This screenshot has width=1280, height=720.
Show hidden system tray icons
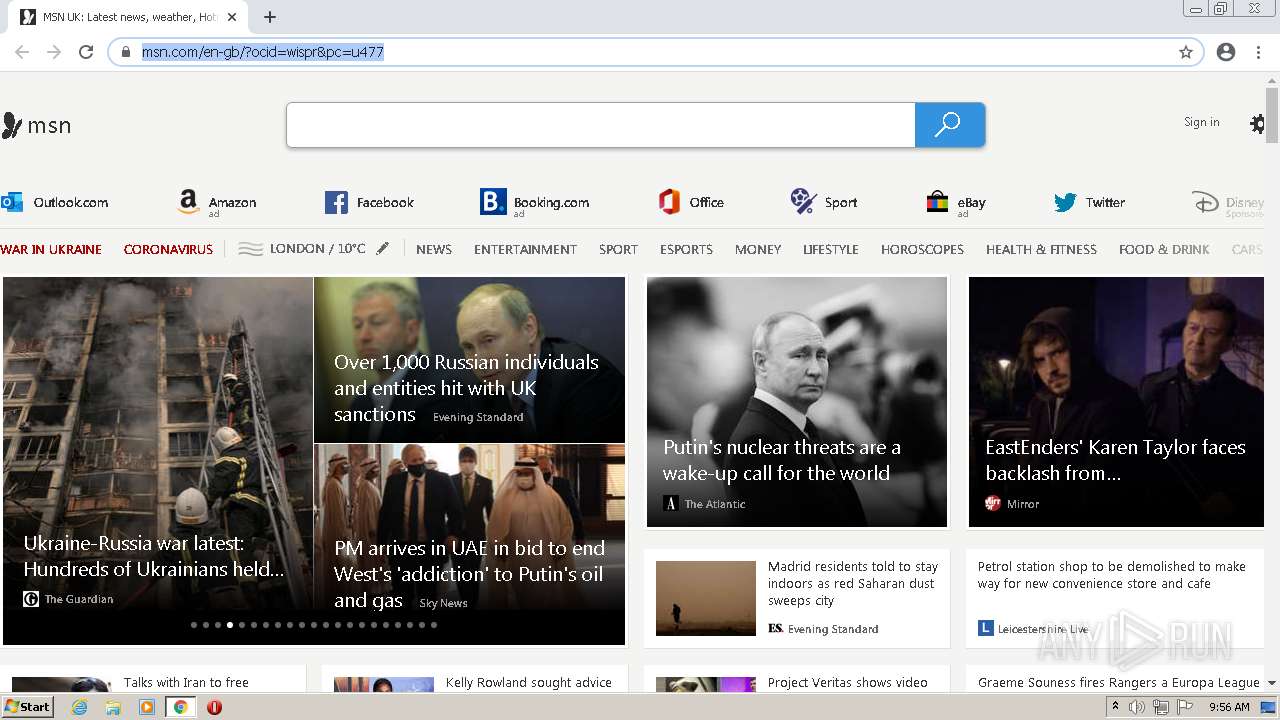tap(1115, 707)
